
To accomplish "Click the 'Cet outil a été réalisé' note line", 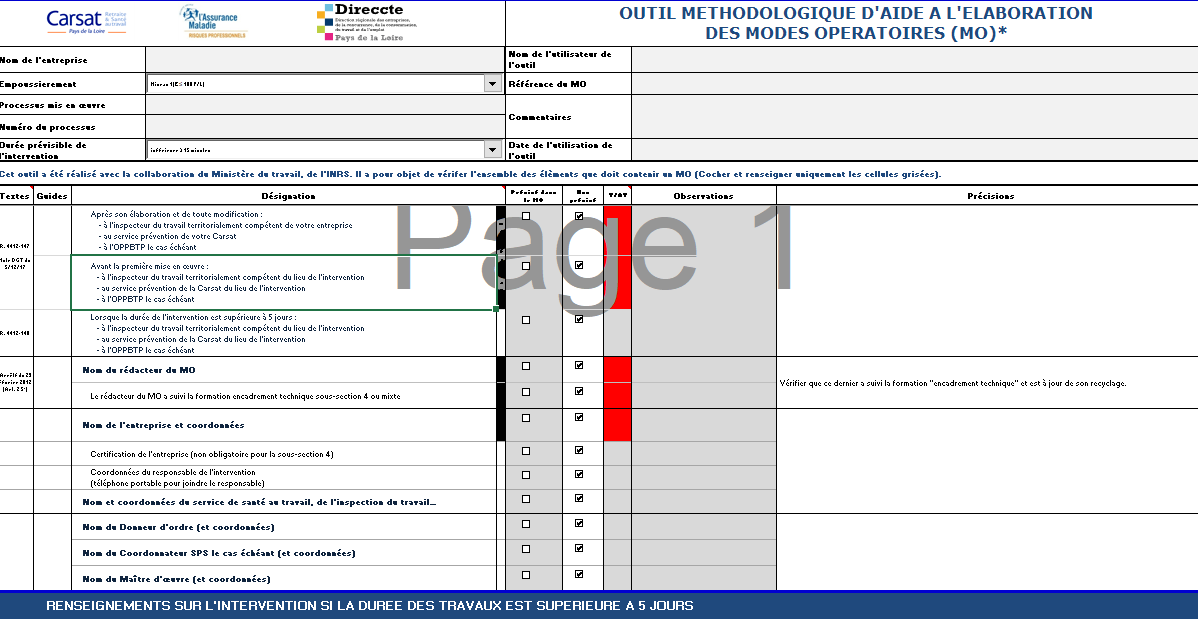I will [471, 174].
